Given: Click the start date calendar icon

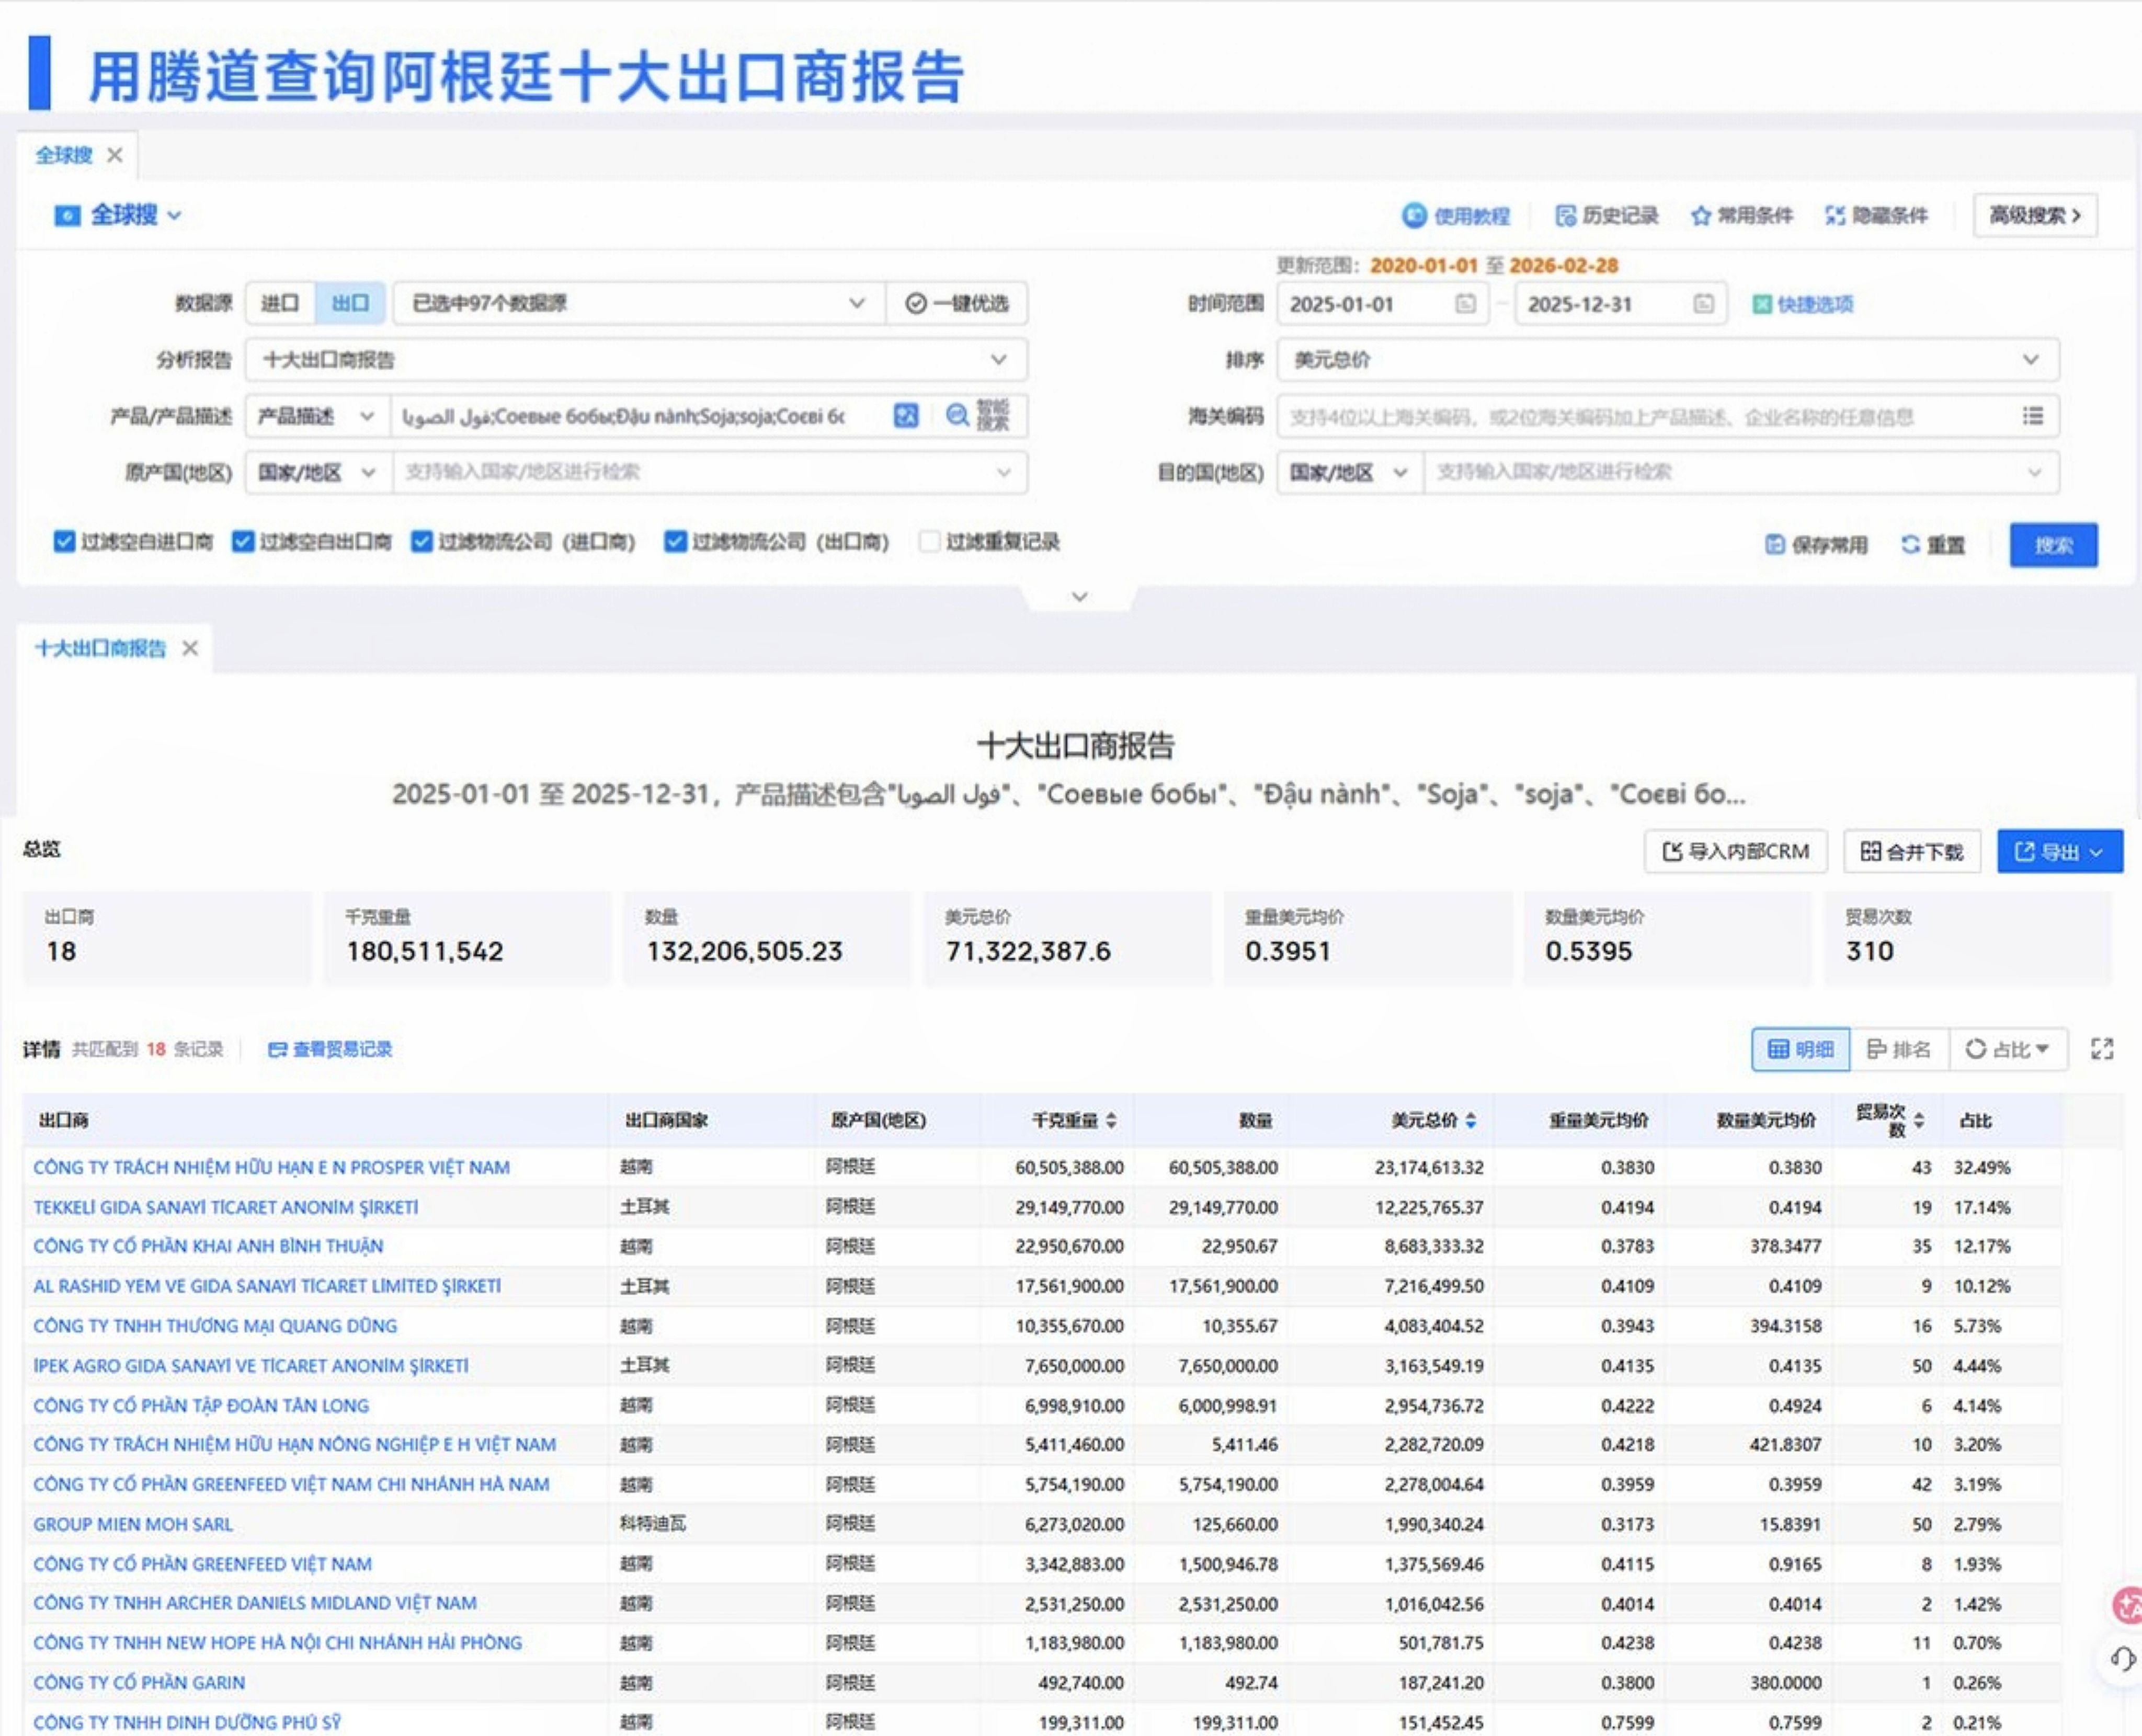Looking at the screenshot, I should pos(1465,303).
